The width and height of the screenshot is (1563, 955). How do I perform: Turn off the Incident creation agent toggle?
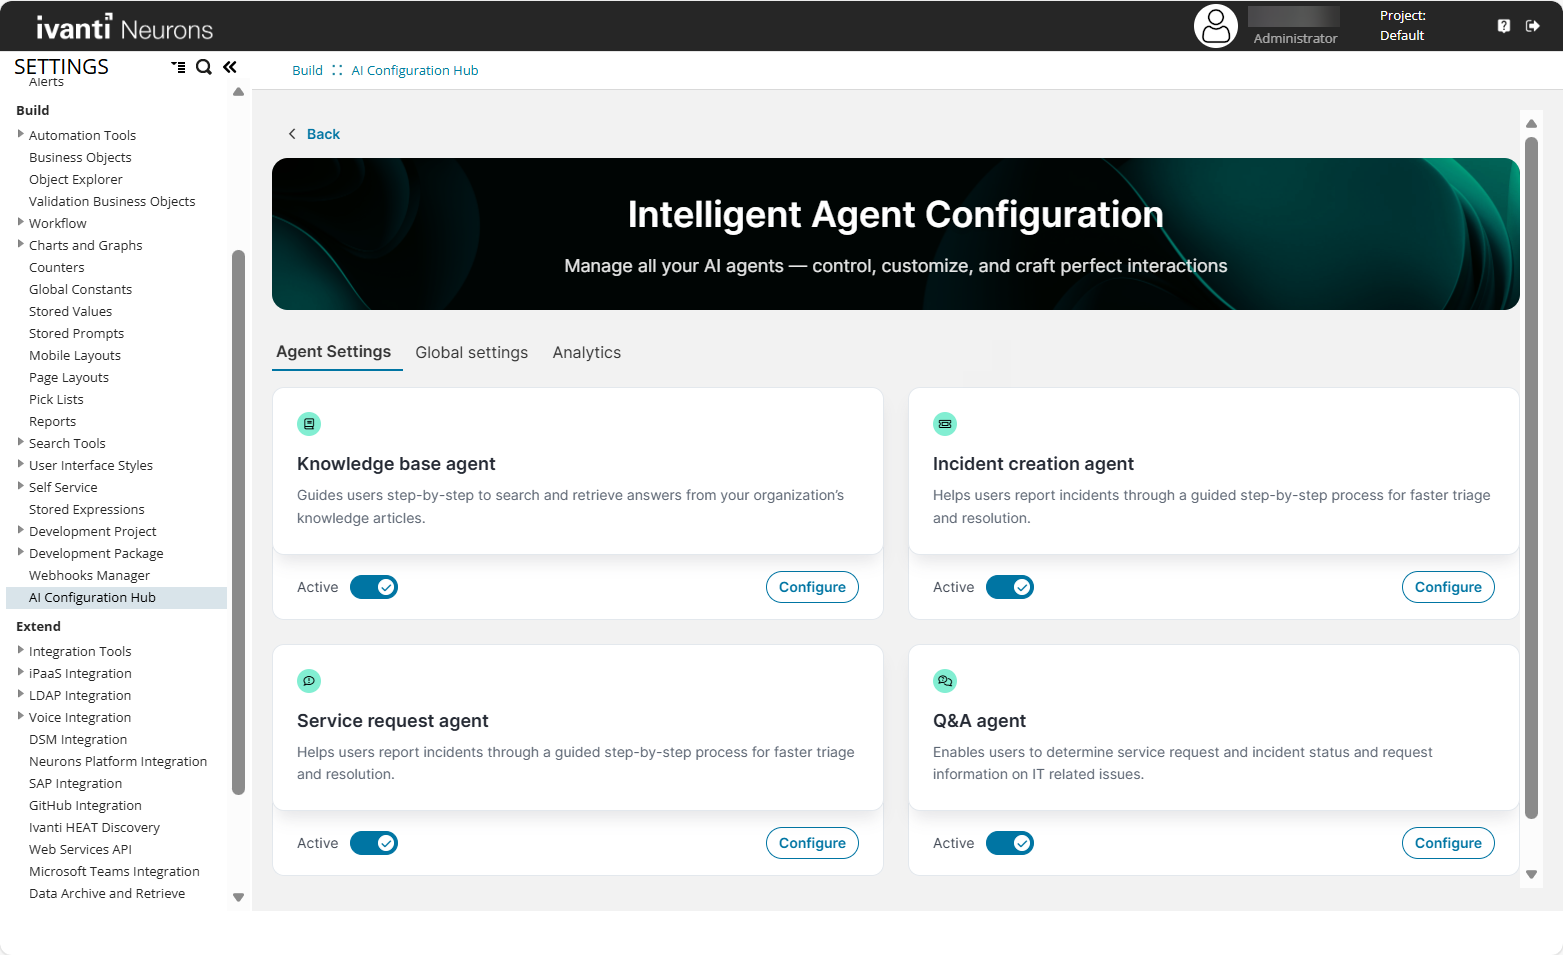click(1010, 587)
